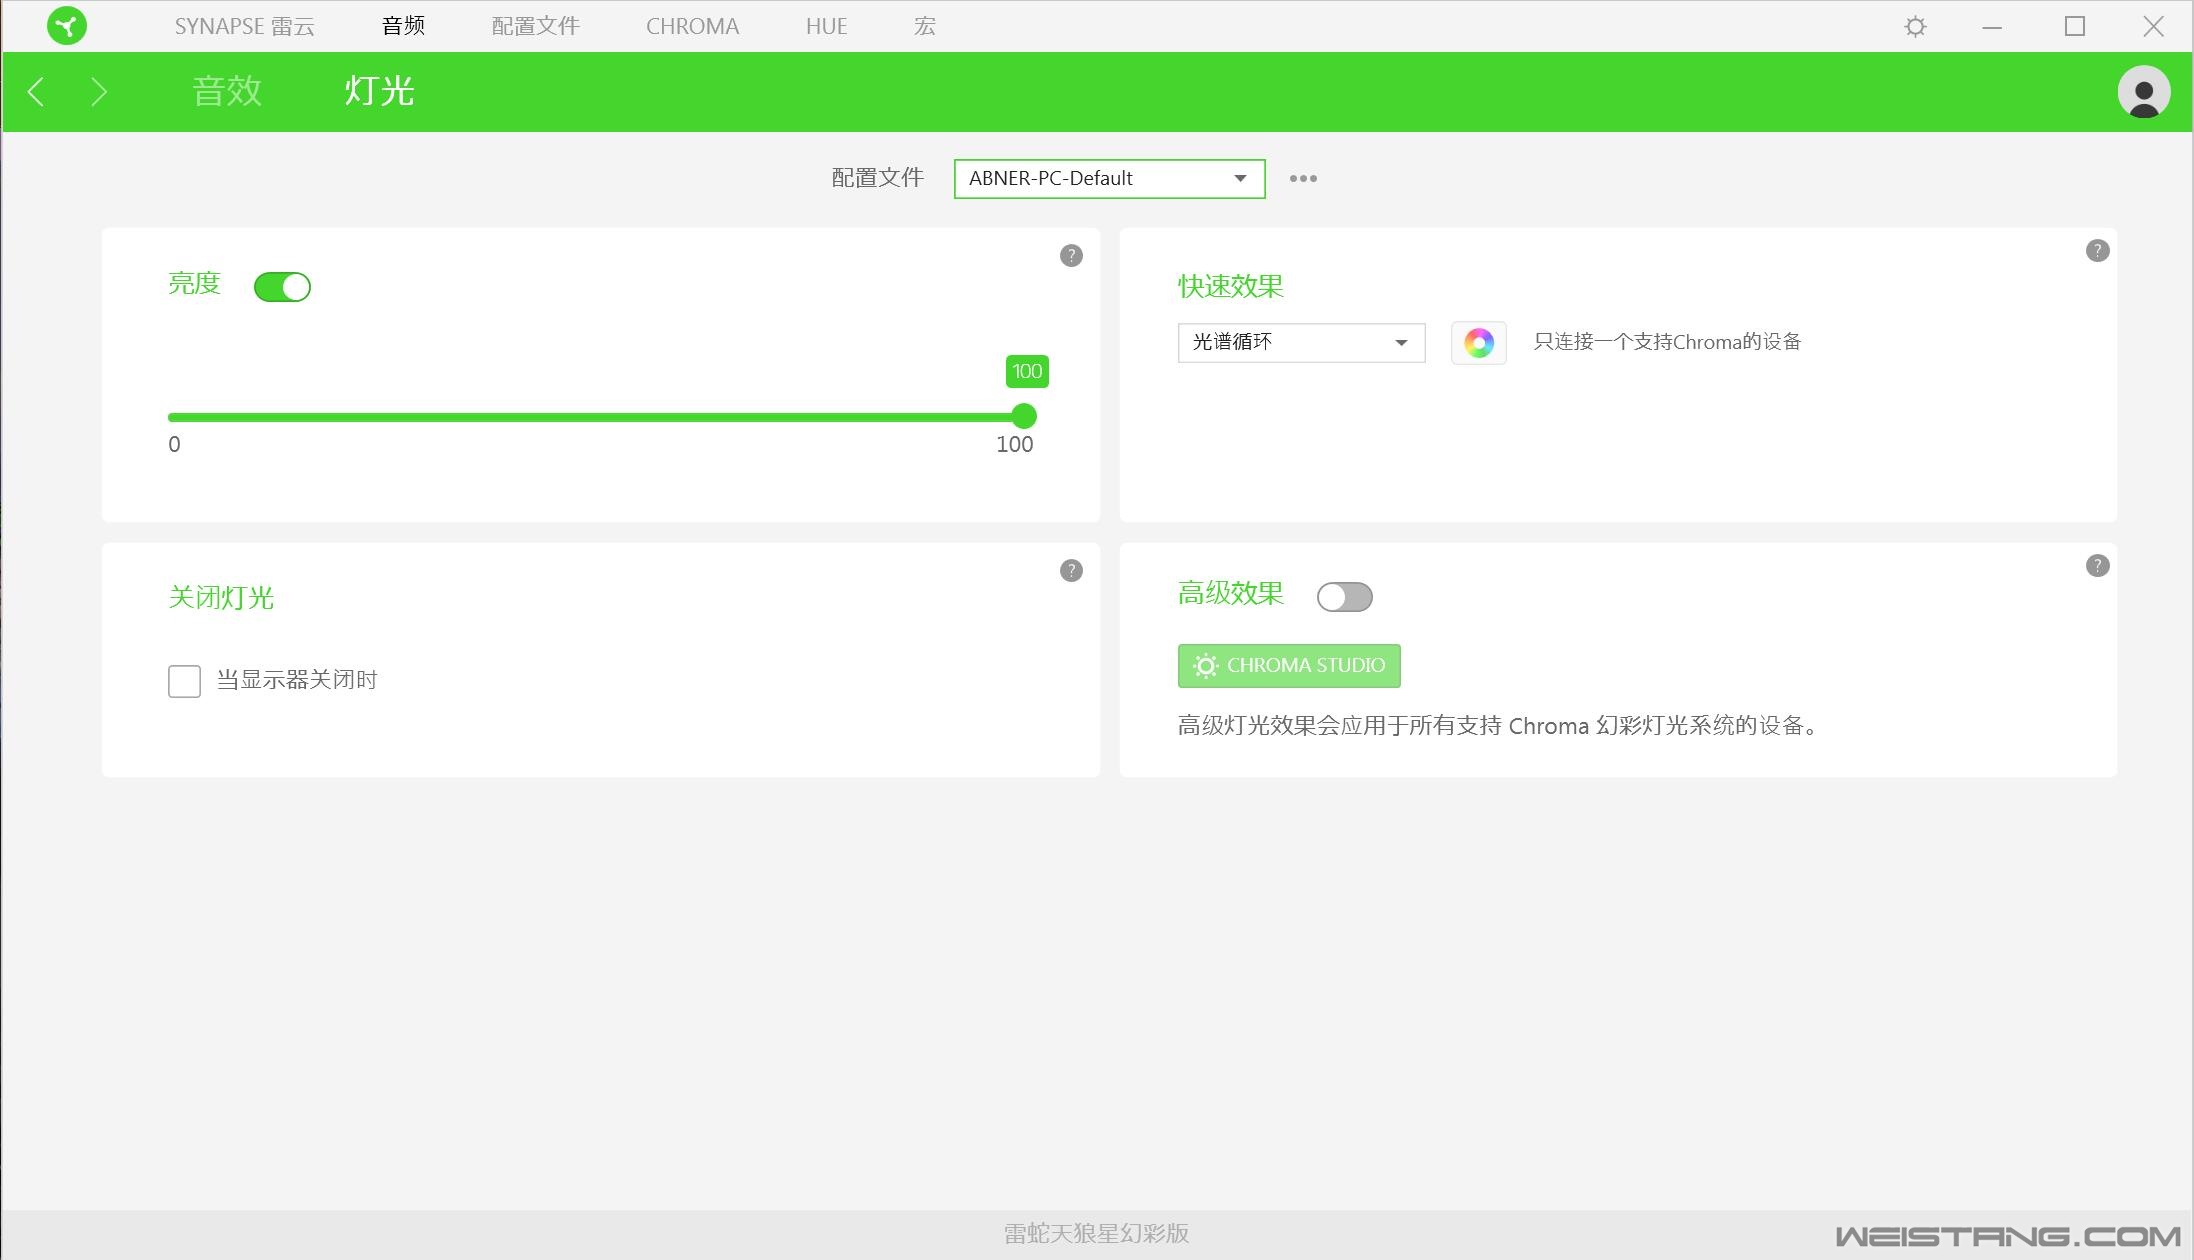The width and height of the screenshot is (2194, 1260).
Task: Click the brightness slider handle at 100
Action: (x=1024, y=416)
